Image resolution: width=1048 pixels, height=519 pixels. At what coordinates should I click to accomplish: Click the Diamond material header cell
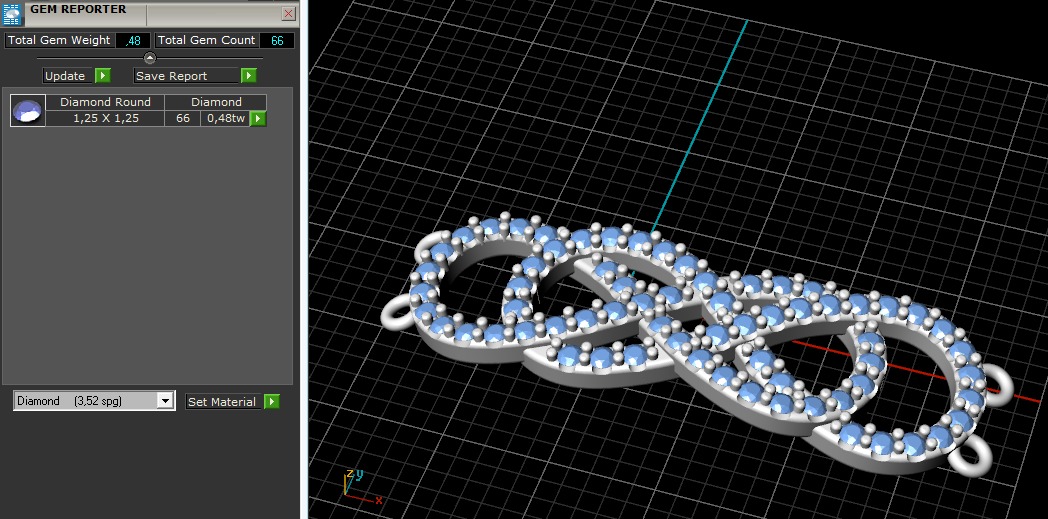pos(216,102)
